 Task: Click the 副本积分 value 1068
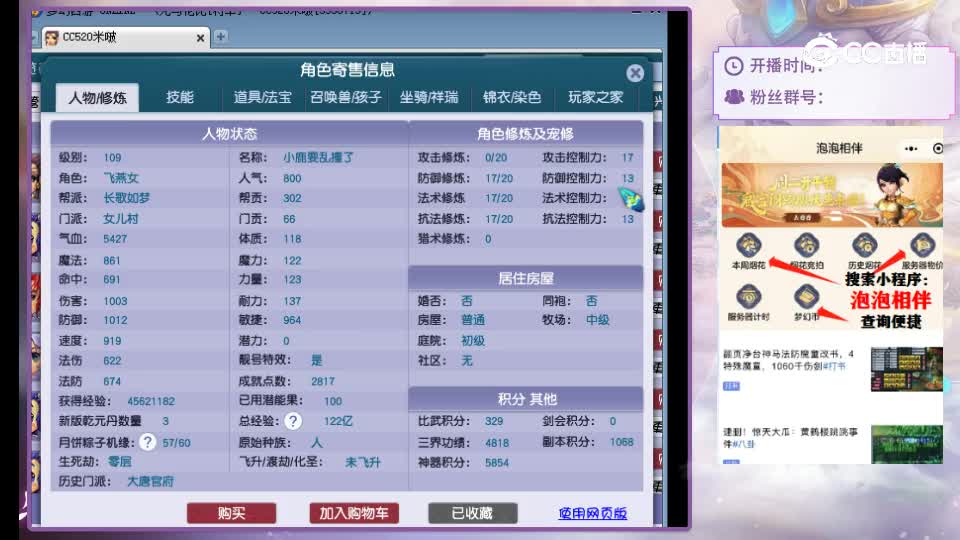click(x=621, y=442)
